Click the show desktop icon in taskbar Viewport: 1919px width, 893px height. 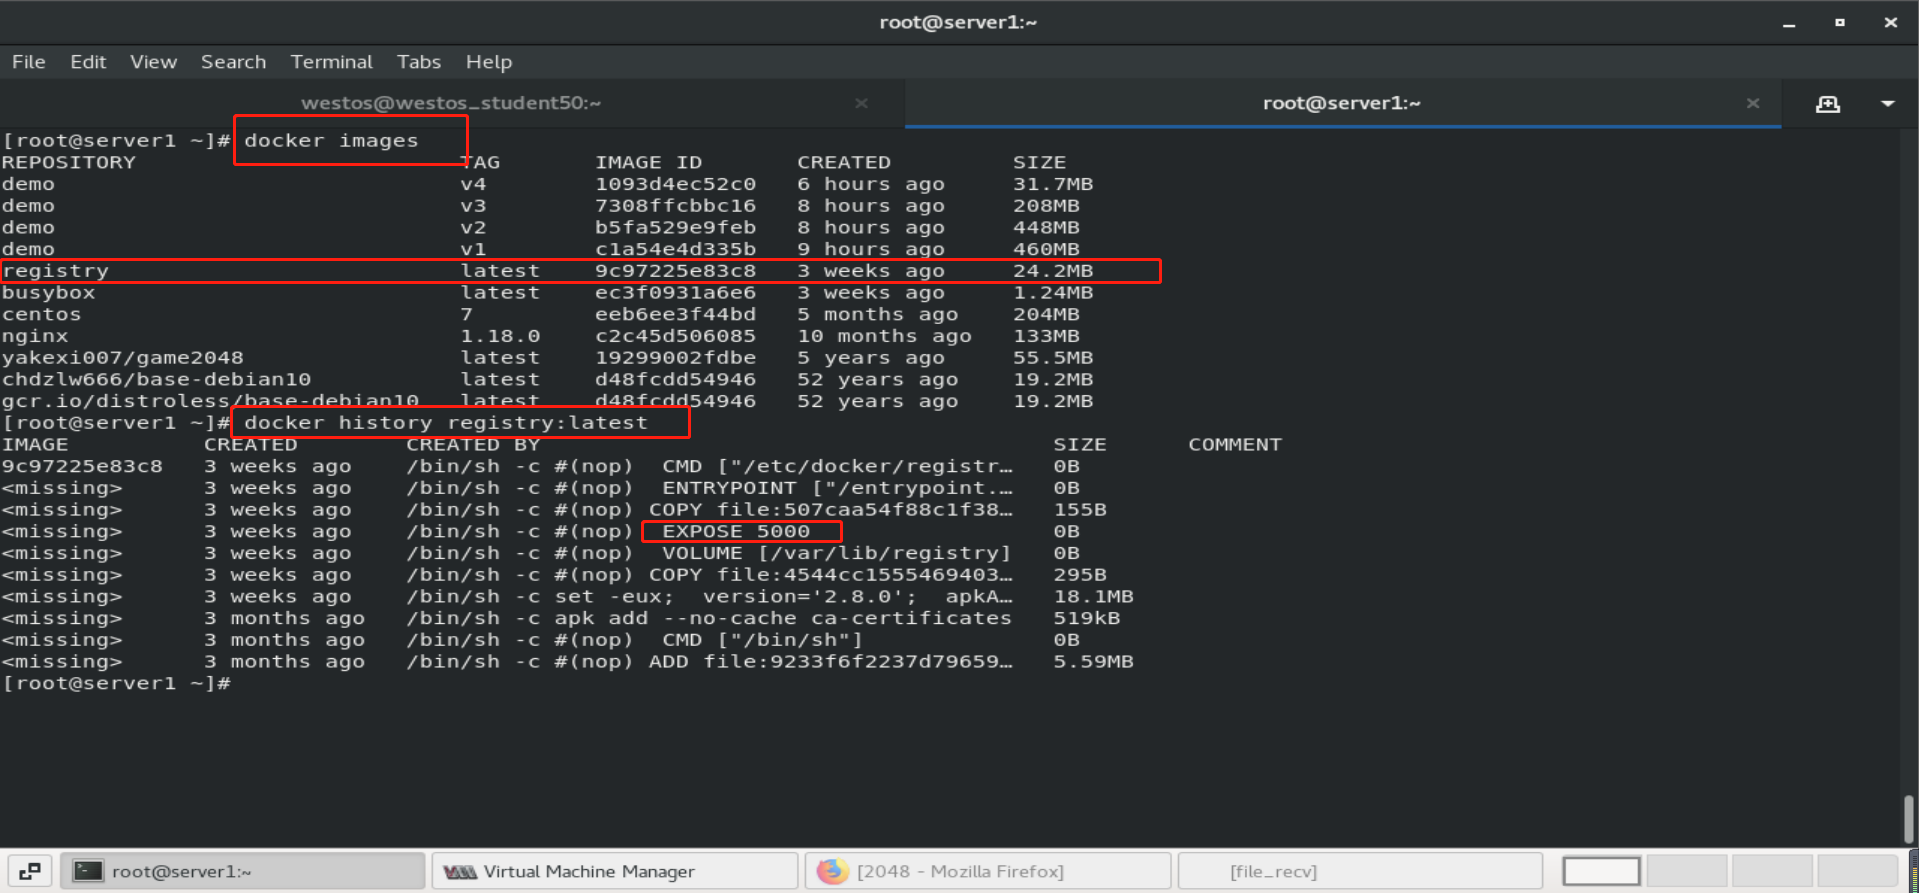[30, 871]
